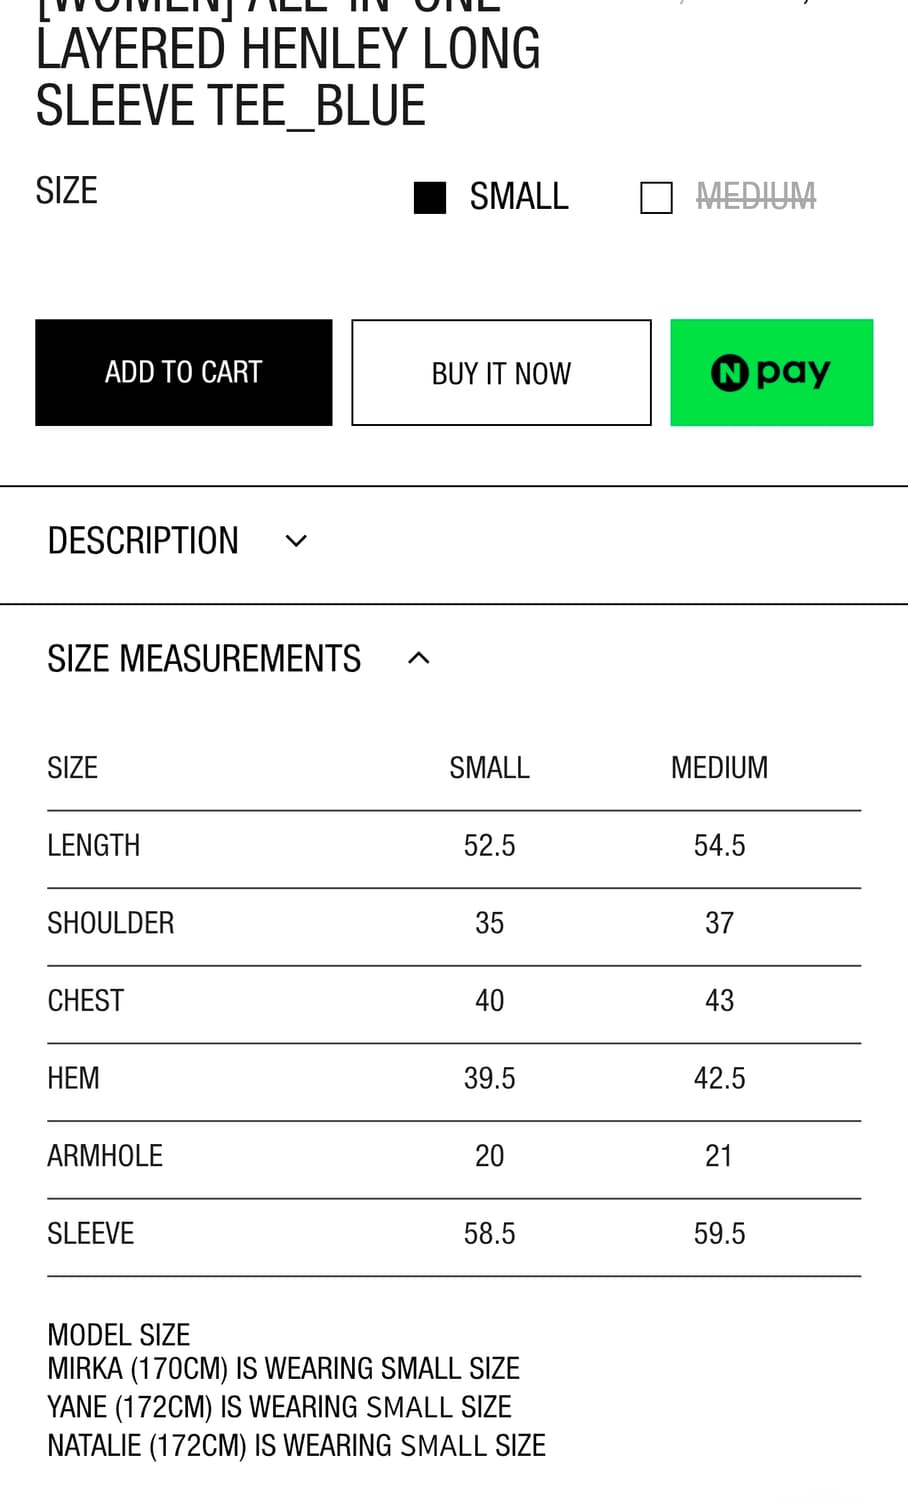This screenshot has width=908, height=1500.
Task: Collapse the Size Measurements chevron arrow
Action: [x=419, y=658]
